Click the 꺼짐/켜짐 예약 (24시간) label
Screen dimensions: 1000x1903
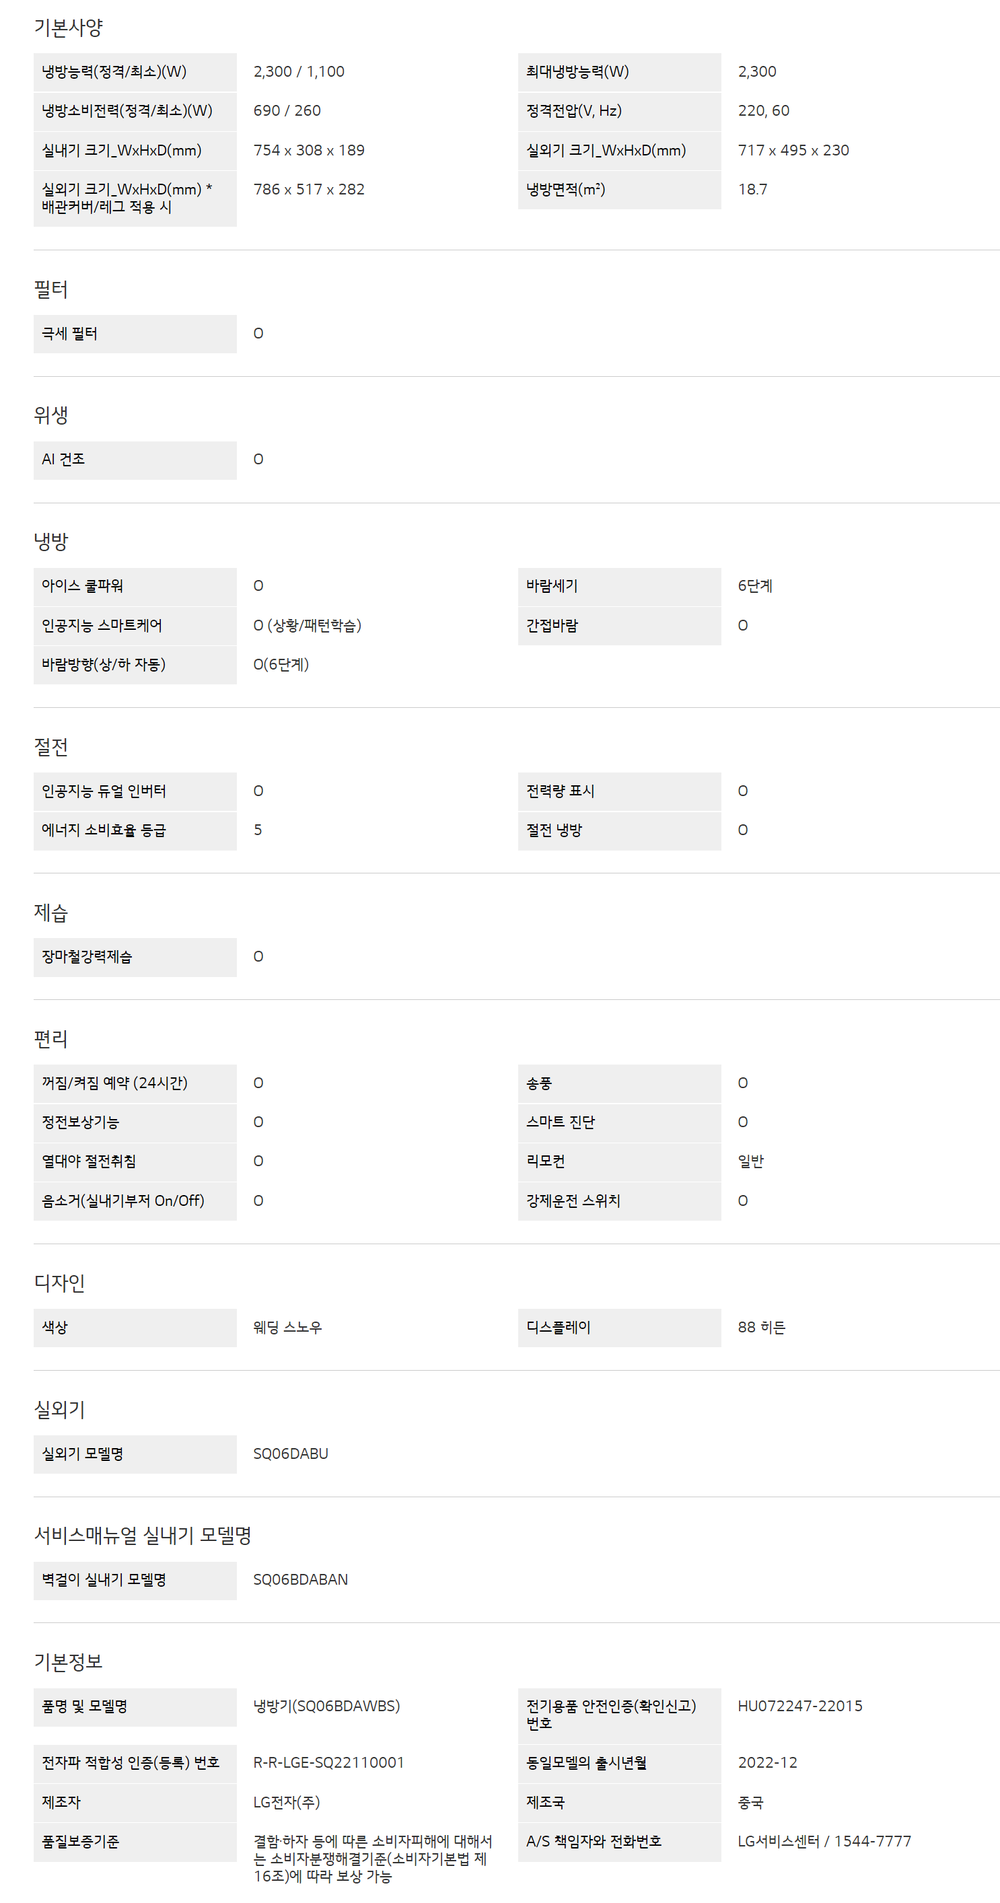tap(115, 1084)
